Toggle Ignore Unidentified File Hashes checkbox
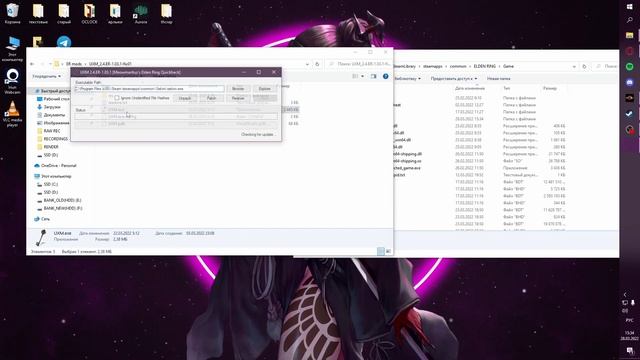 pos(117,98)
